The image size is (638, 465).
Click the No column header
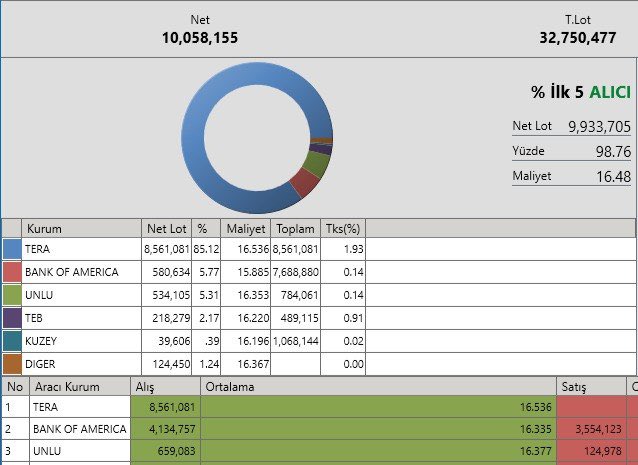point(15,386)
